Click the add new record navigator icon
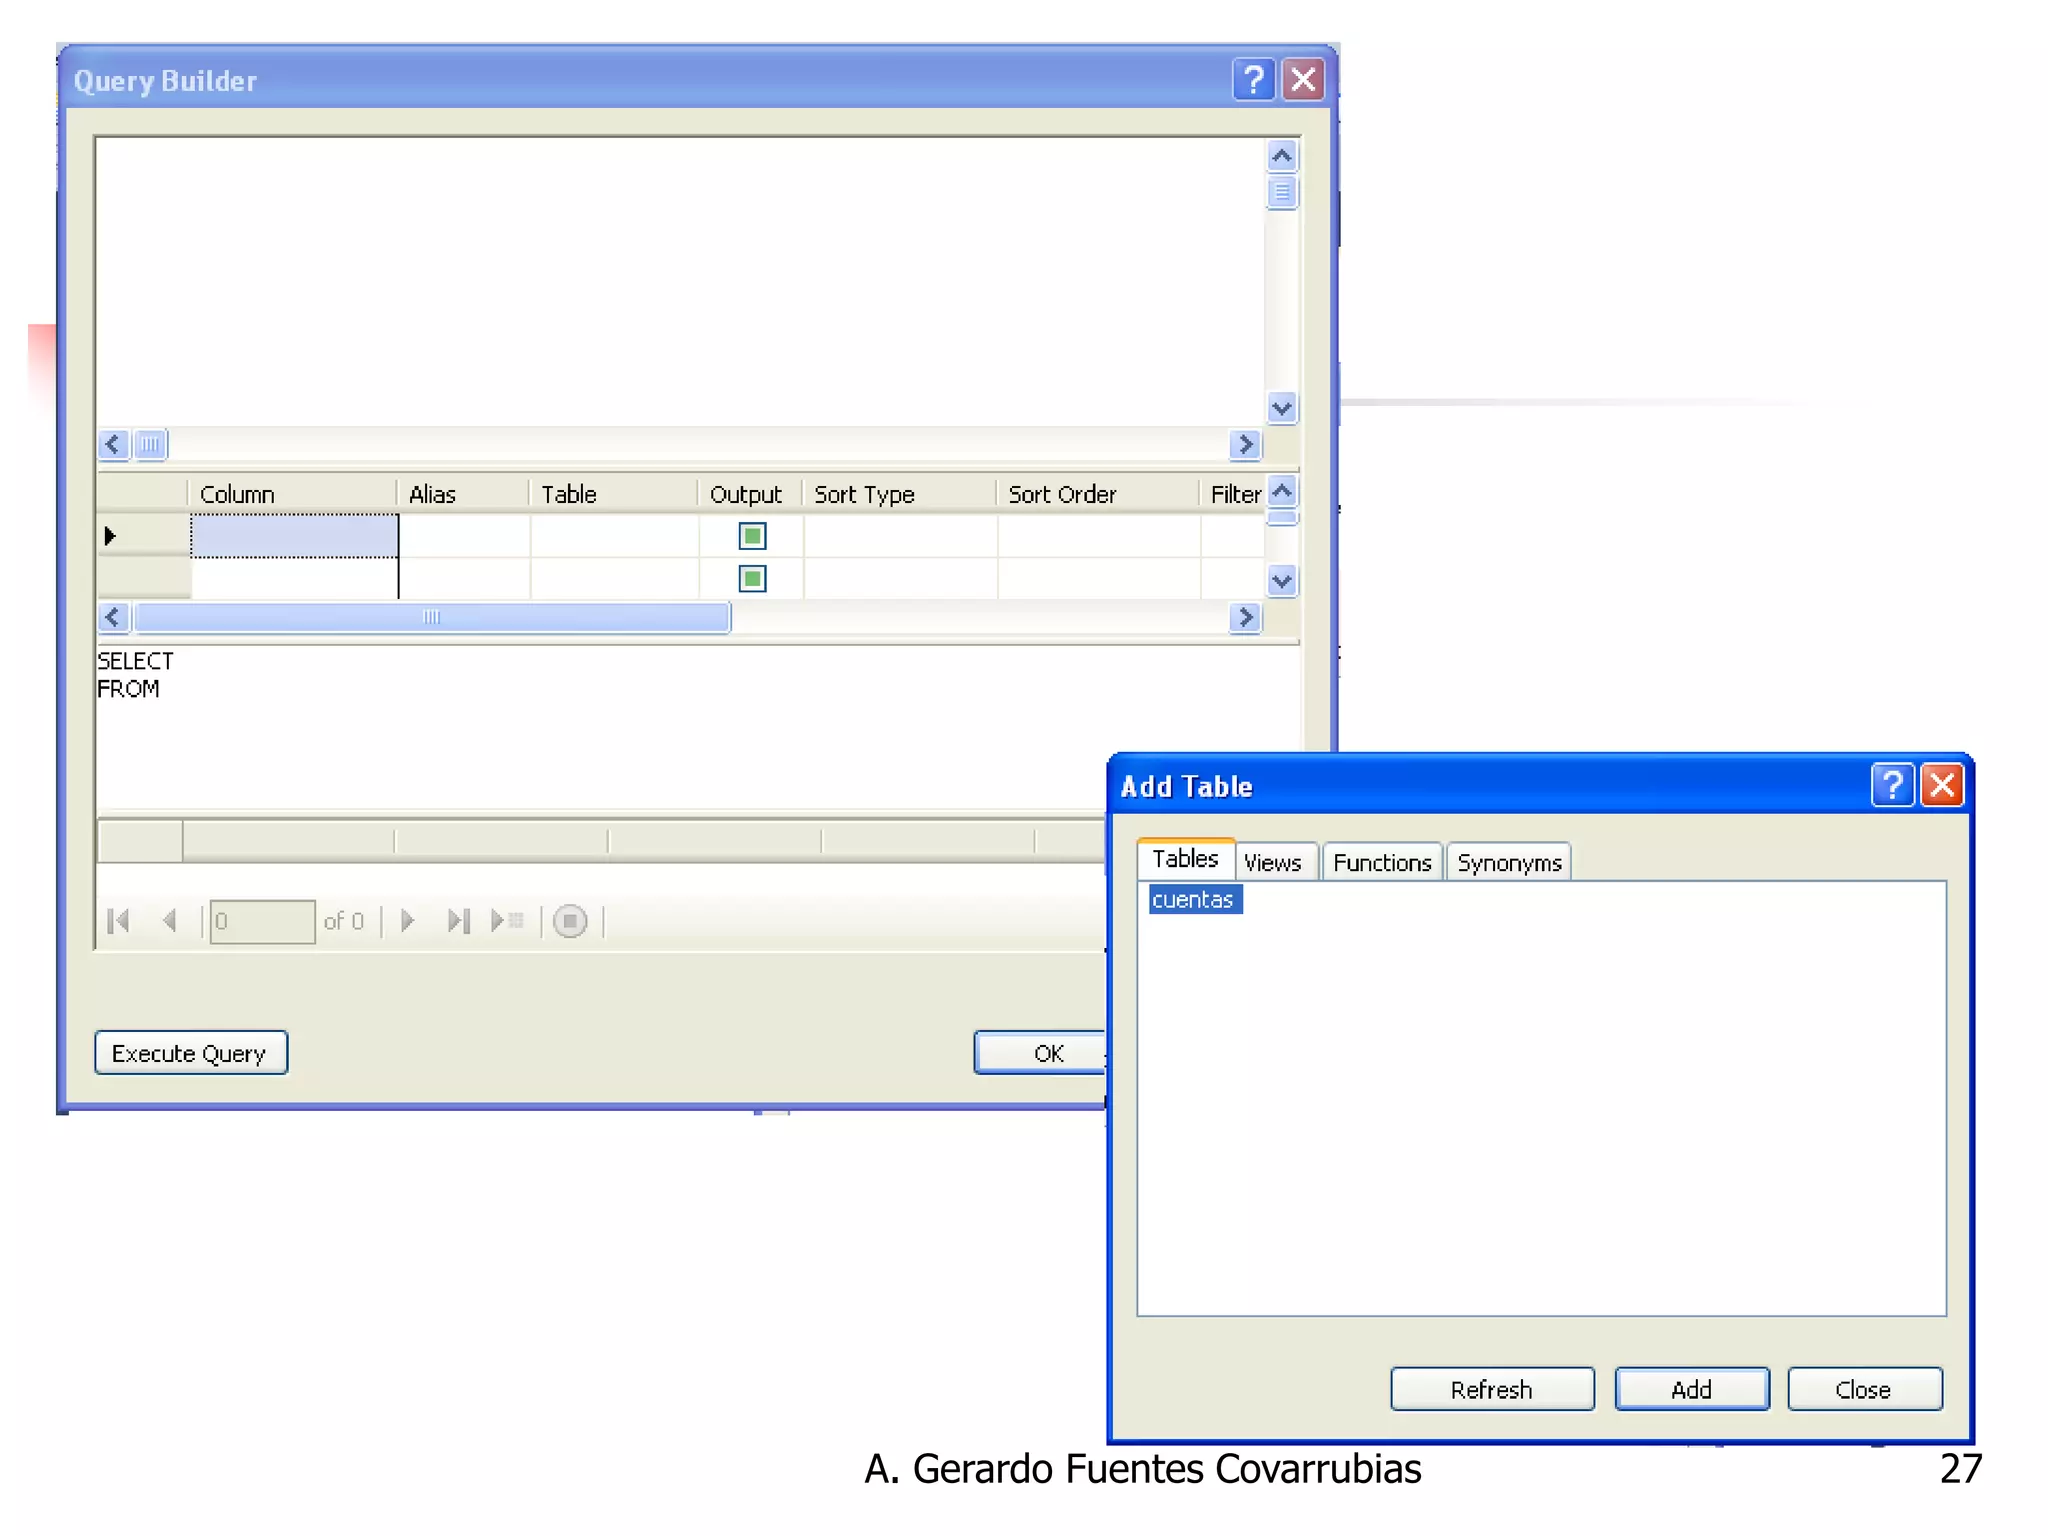This screenshot has width=2048, height=1536. (508, 921)
